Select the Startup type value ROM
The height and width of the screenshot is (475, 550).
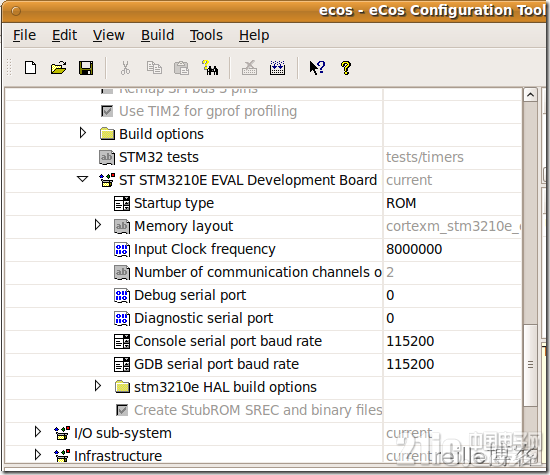point(401,203)
